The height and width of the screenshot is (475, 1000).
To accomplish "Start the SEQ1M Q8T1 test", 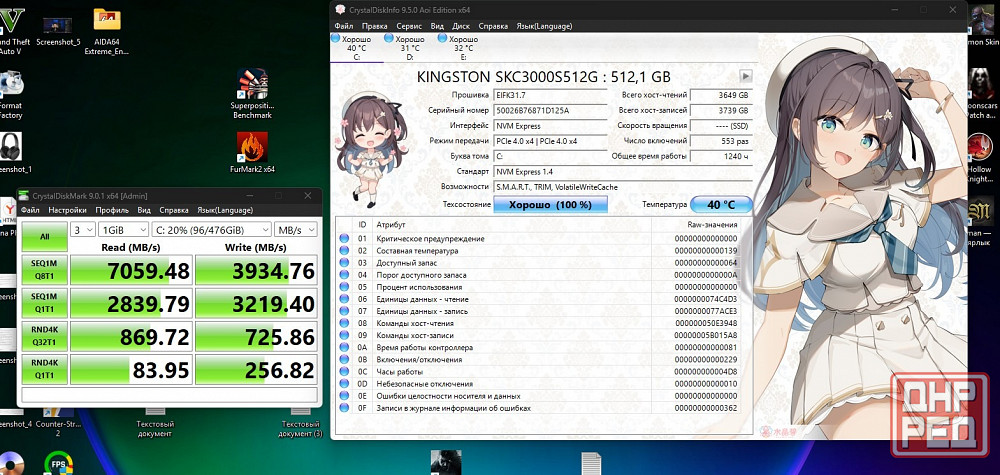I will pos(44,270).
